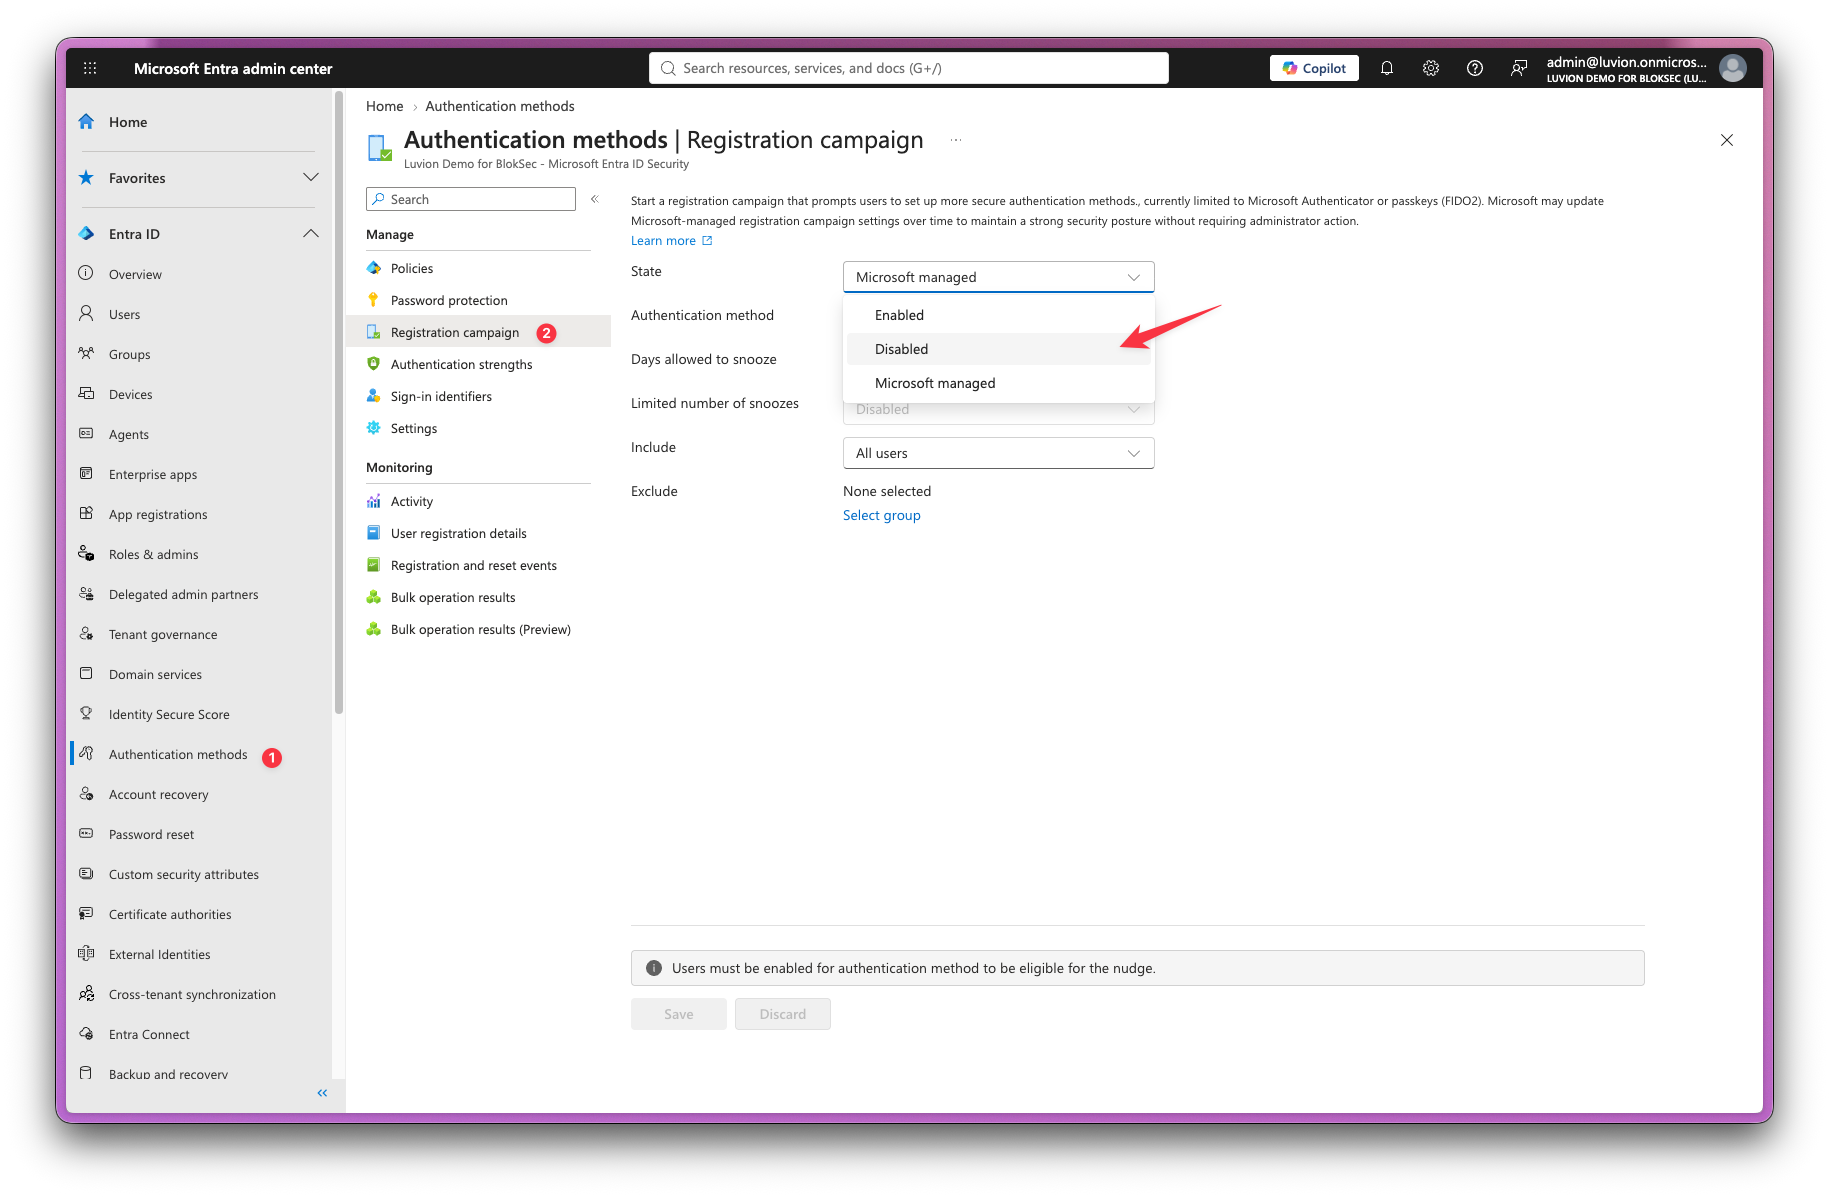Click the User registration details icon
This screenshot has height=1197, width=1829.
(374, 533)
